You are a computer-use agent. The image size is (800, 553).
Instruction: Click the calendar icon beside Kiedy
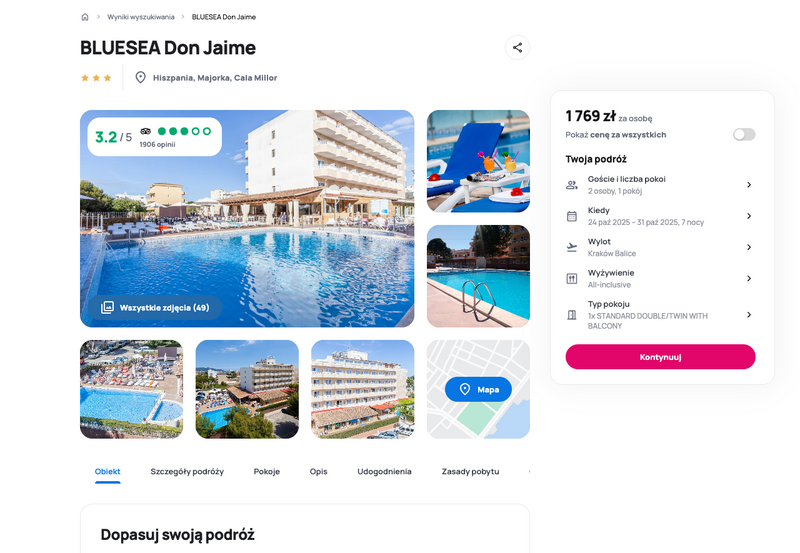click(x=572, y=216)
